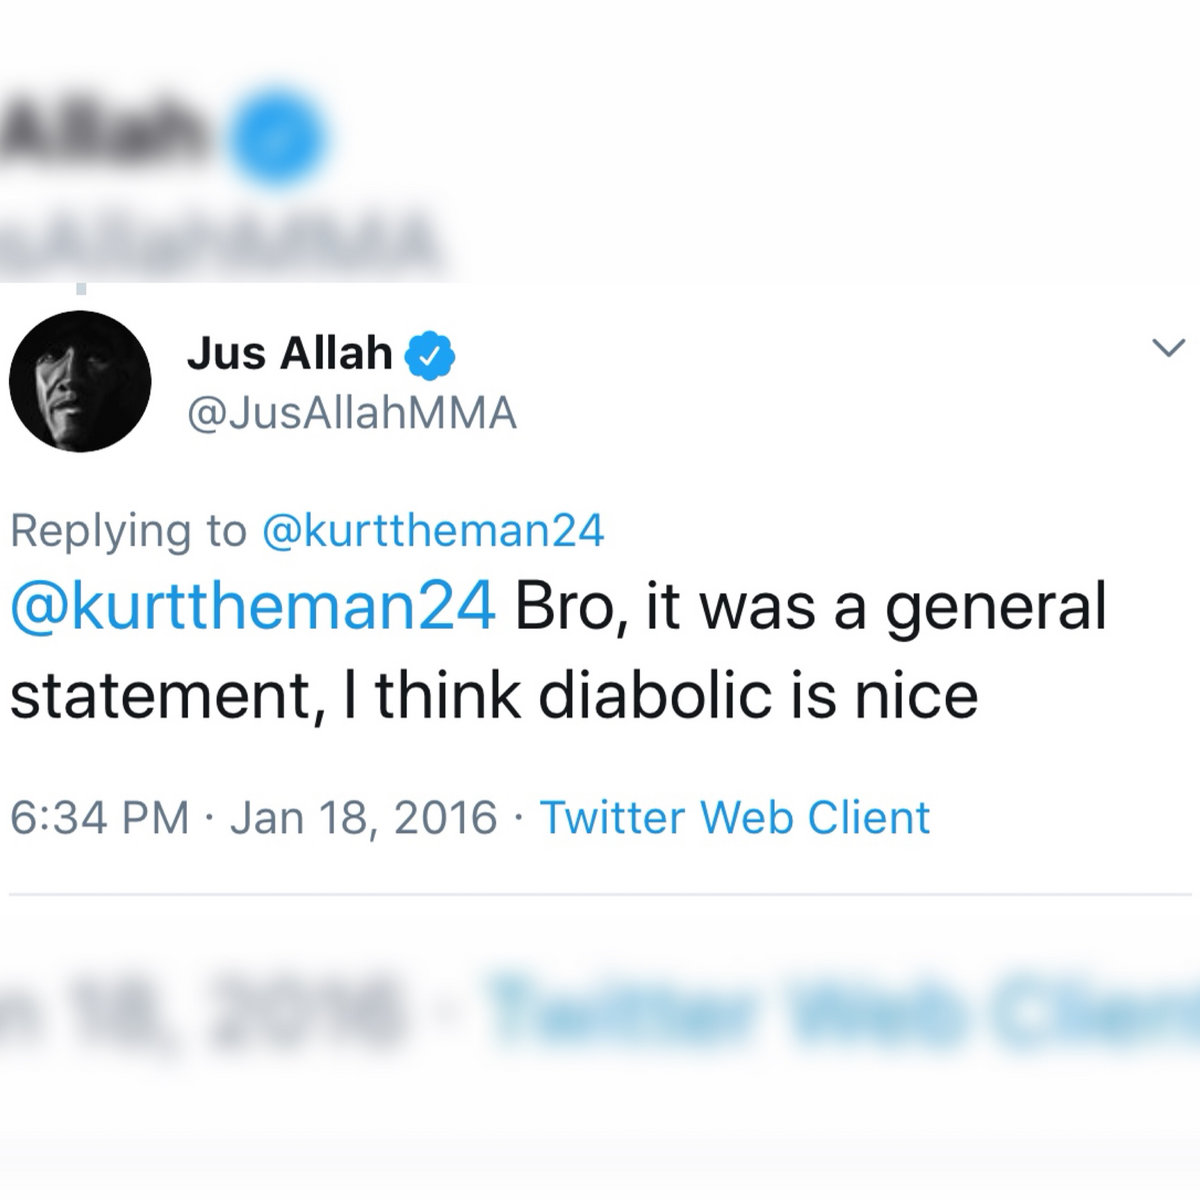Click the Twitter Web Client source link
The height and width of the screenshot is (1200, 1200).
[x=735, y=817]
